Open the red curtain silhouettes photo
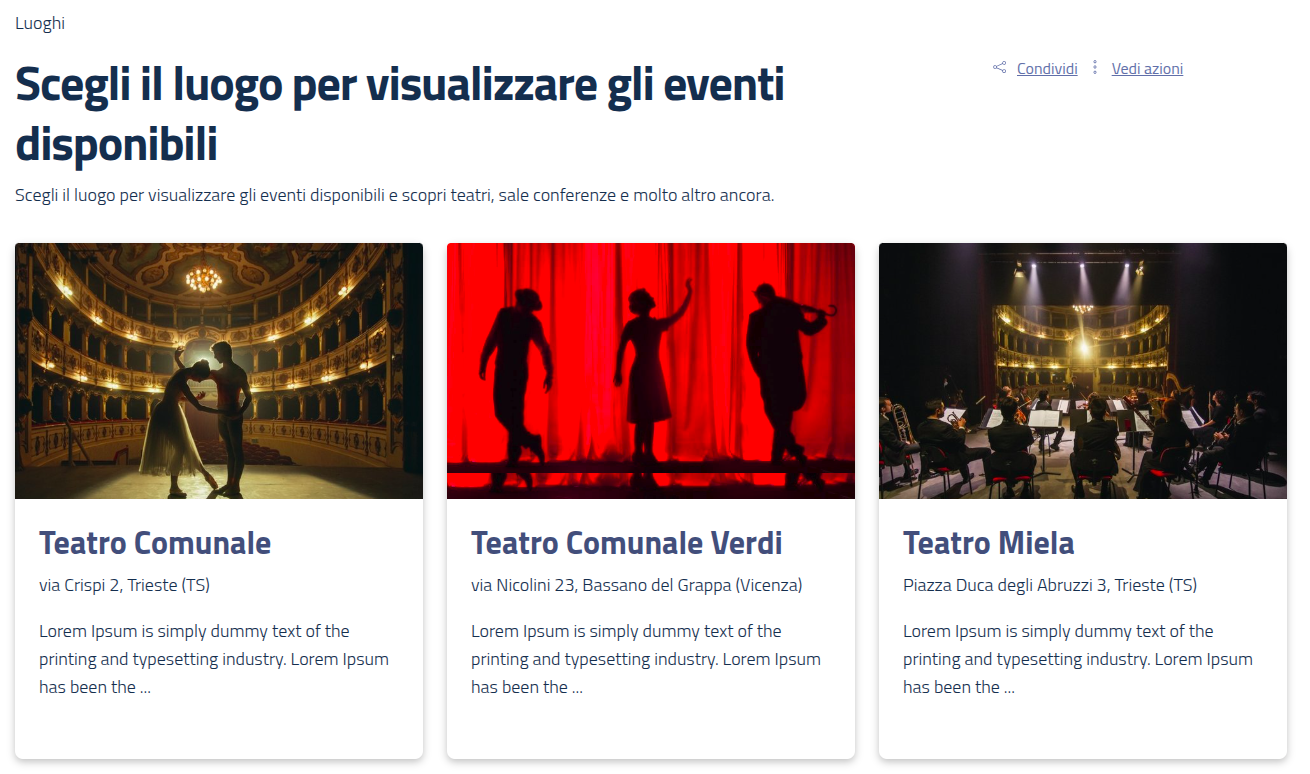The image size is (1310, 774). pos(651,371)
